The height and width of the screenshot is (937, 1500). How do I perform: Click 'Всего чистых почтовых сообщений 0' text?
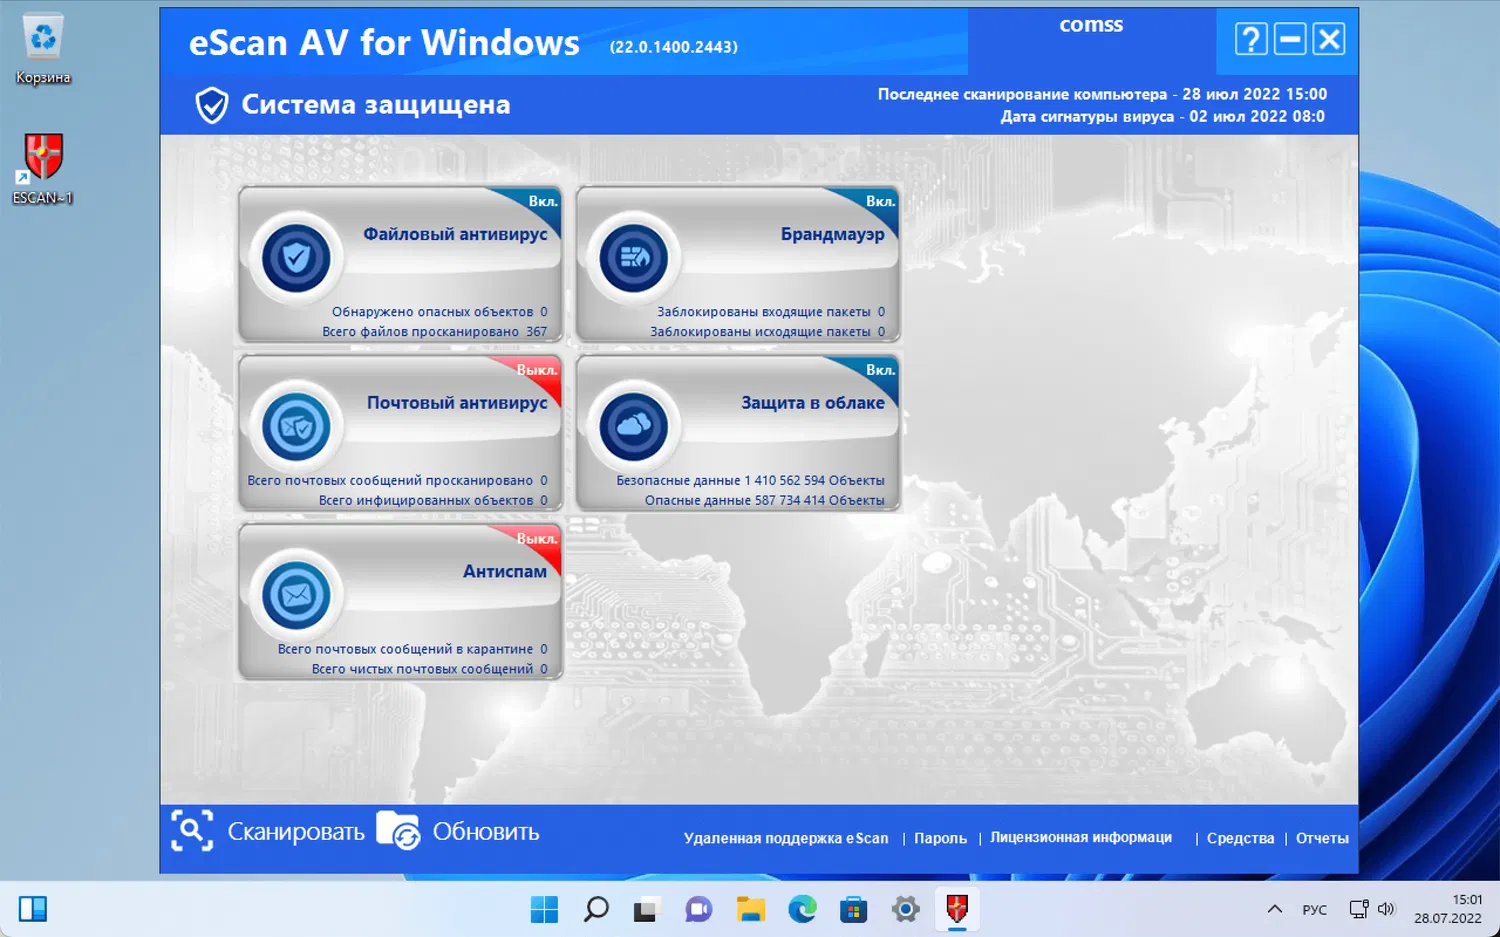pos(430,670)
